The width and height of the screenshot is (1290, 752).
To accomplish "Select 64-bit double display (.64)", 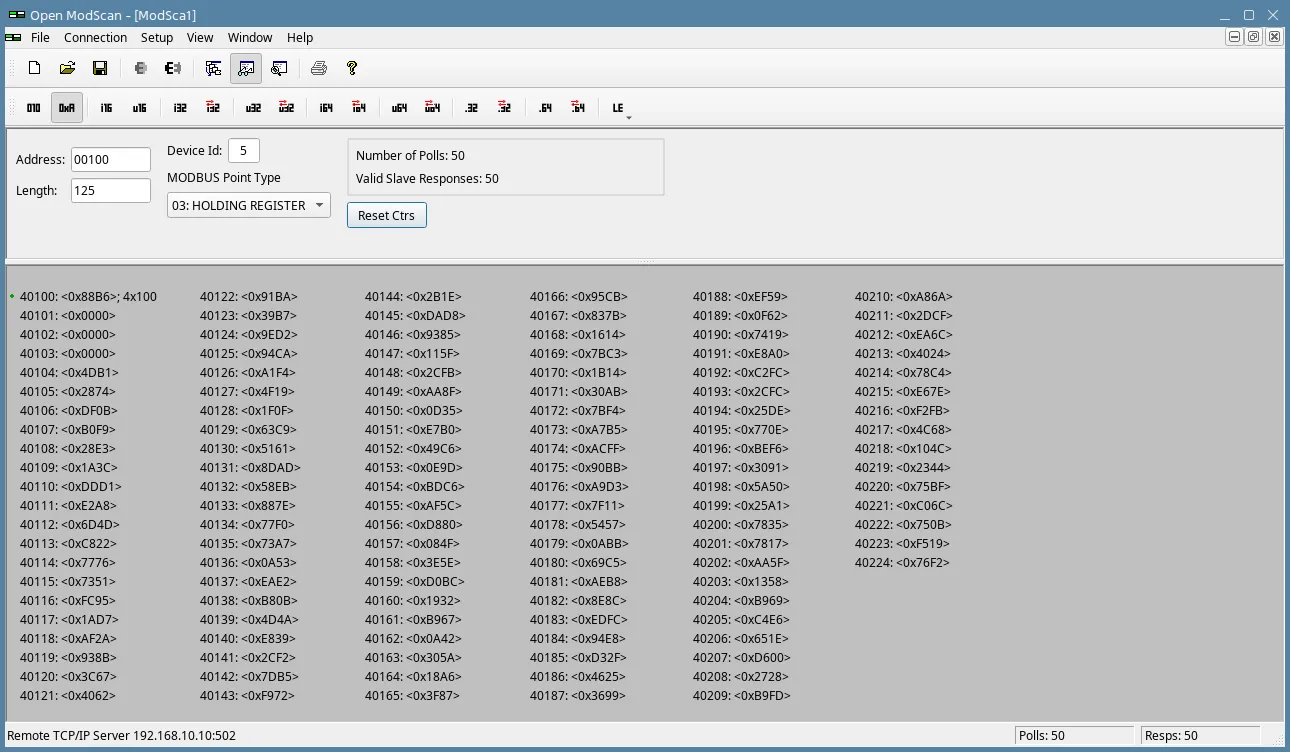I will tap(544, 107).
